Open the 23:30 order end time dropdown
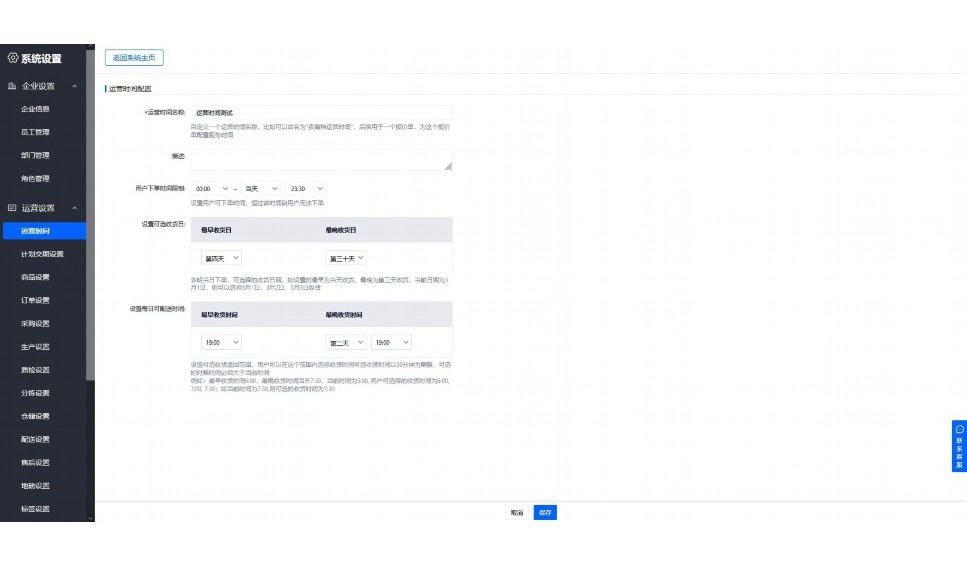The height and width of the screenshot is (566, 967). [x=305, y=188]
